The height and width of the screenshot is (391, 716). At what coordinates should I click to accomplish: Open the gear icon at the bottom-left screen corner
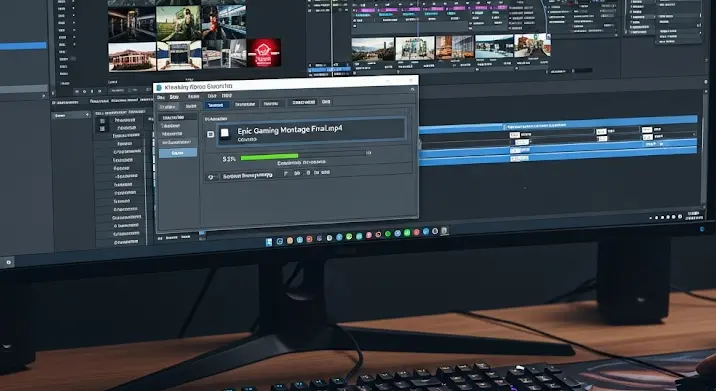(x=8, y=262)
